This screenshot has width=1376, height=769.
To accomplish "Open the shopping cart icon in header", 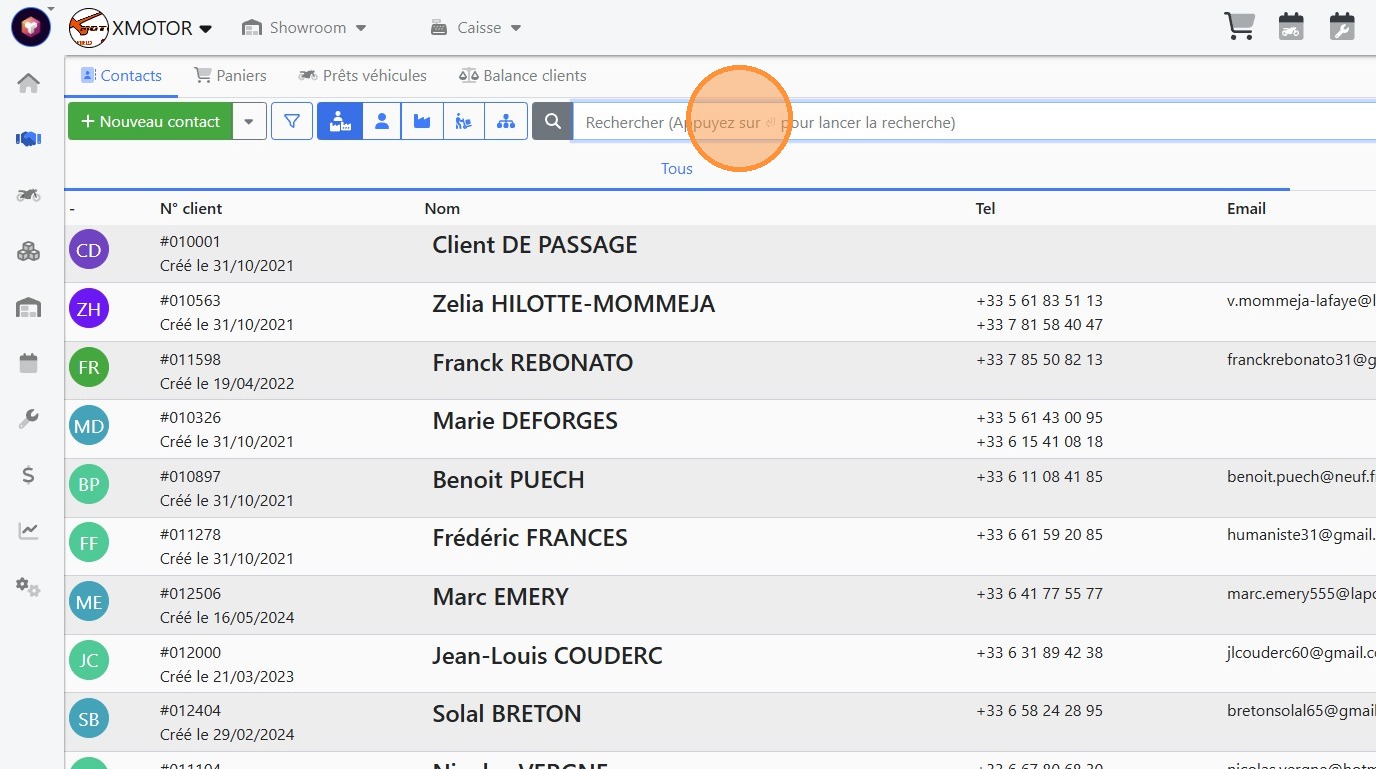I will tap(1239, 27).
